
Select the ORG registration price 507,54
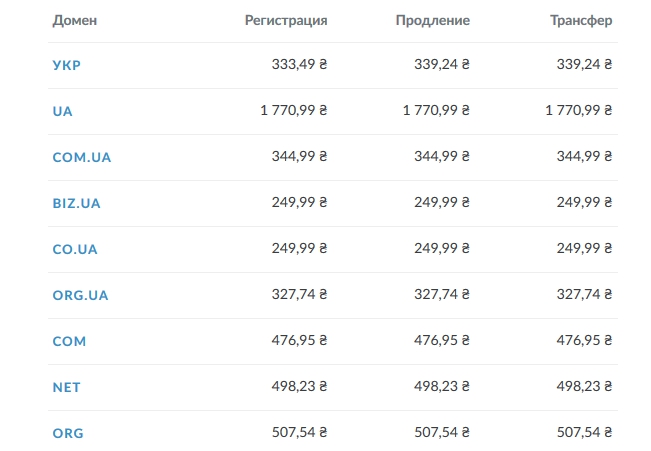(x=299, y=433)
